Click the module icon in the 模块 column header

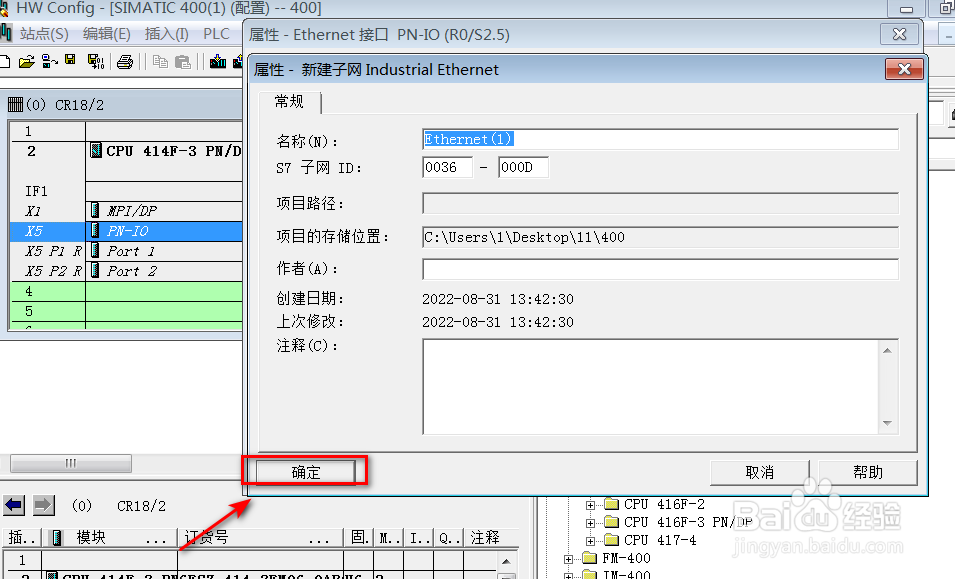(56, 537)
